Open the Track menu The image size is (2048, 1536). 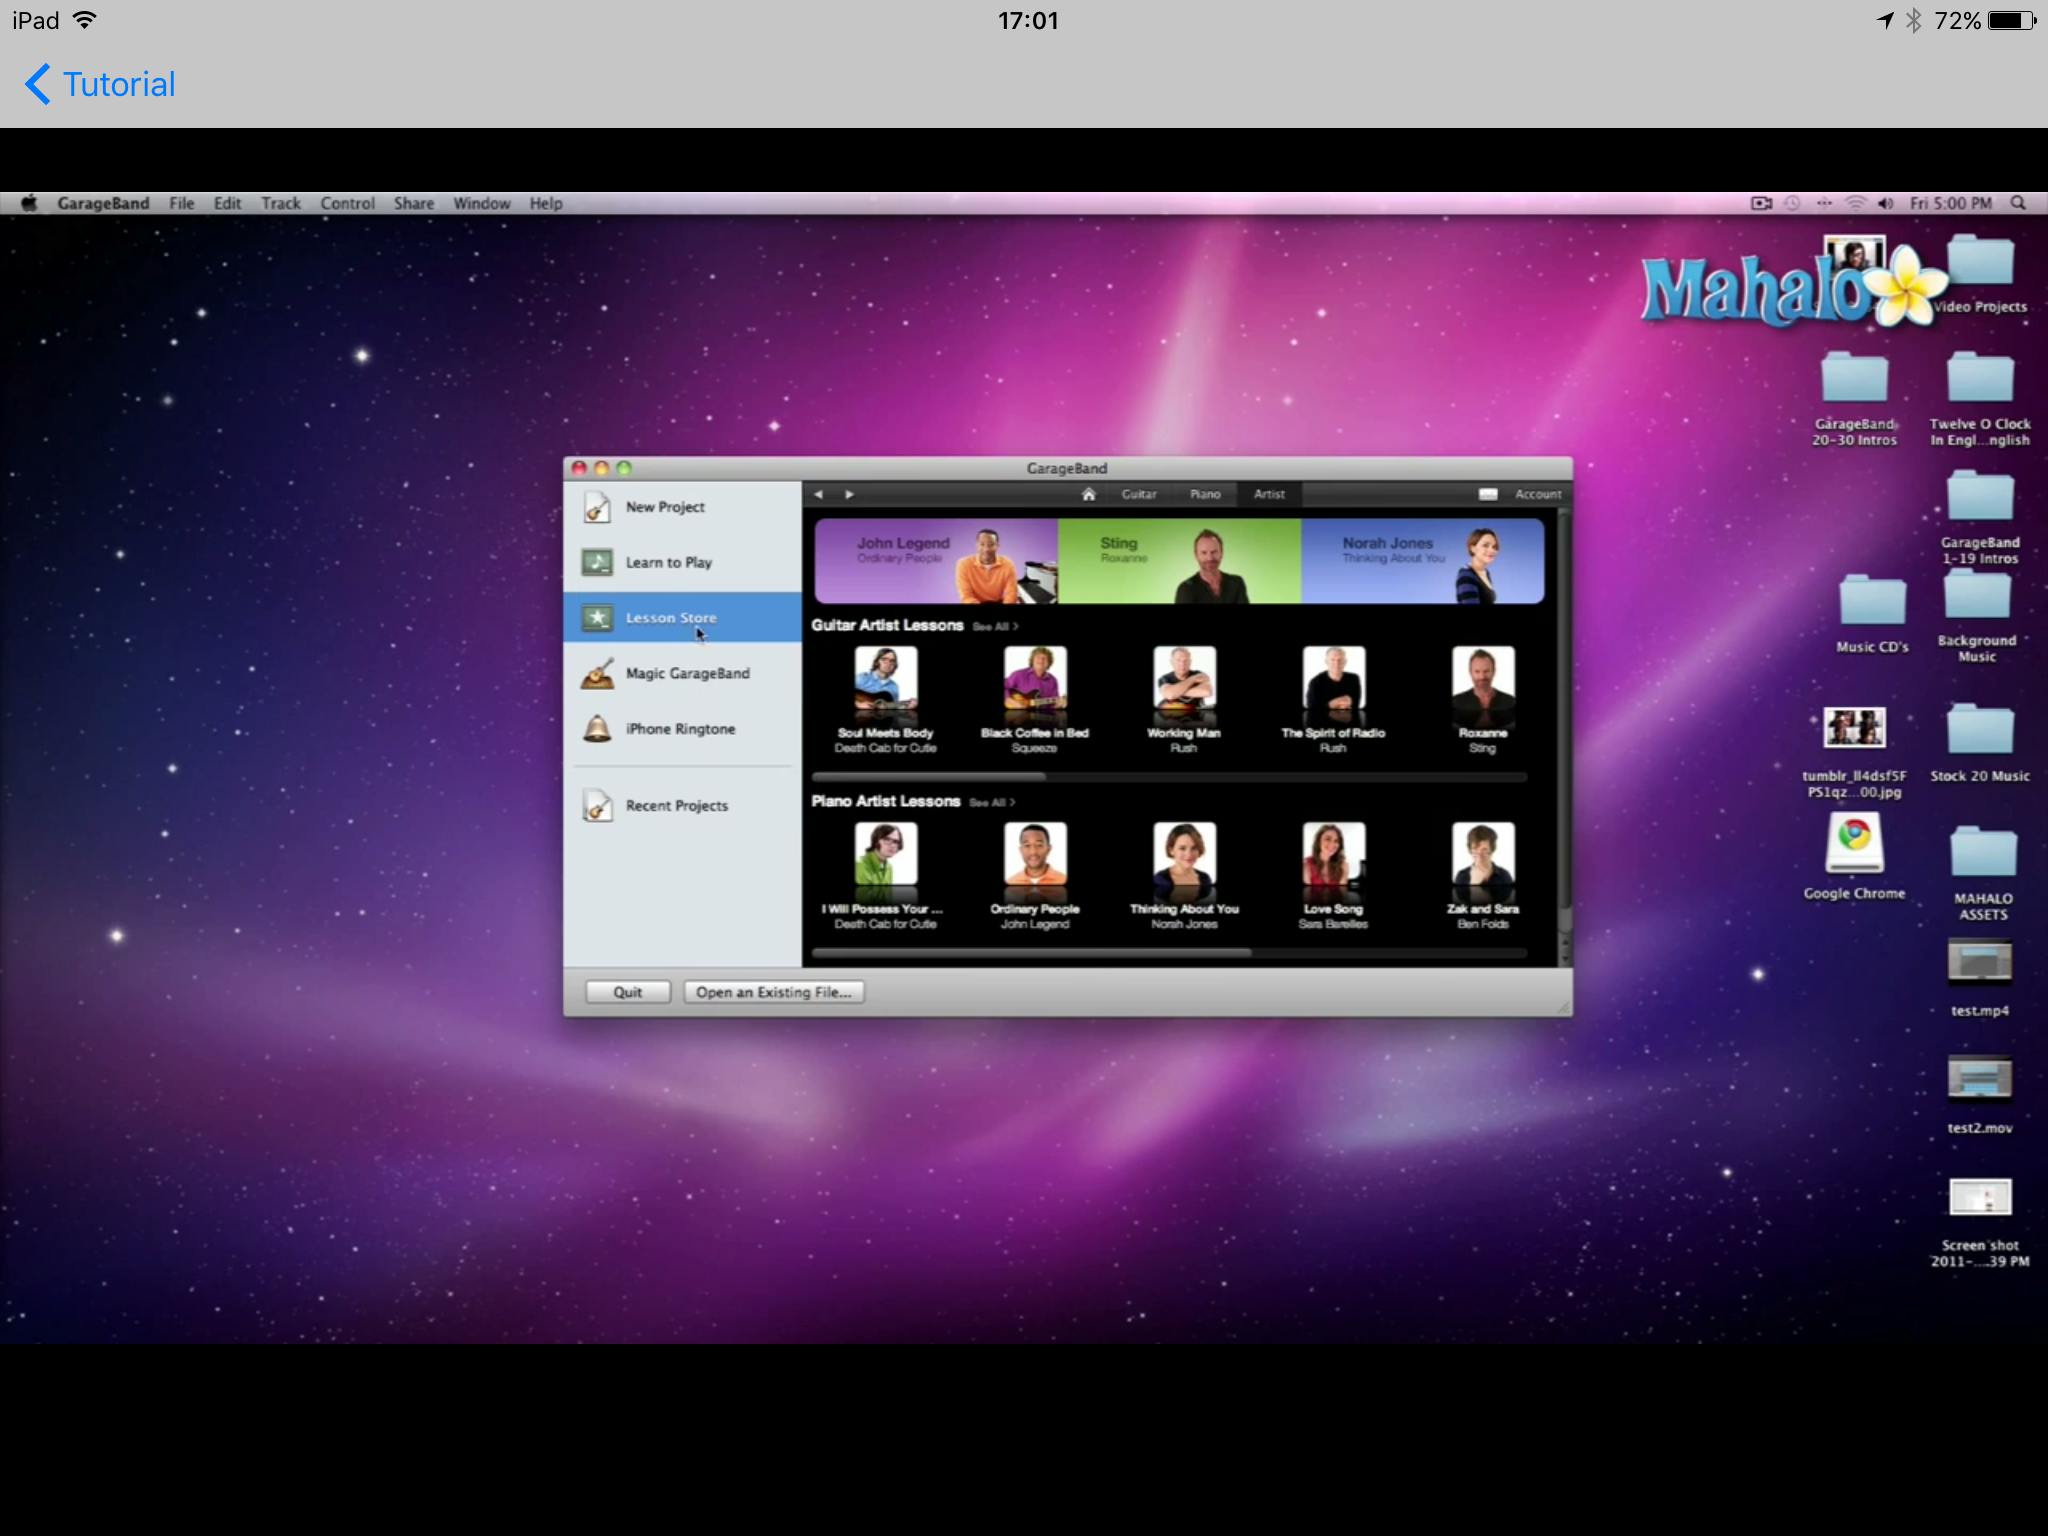(280, 203)
